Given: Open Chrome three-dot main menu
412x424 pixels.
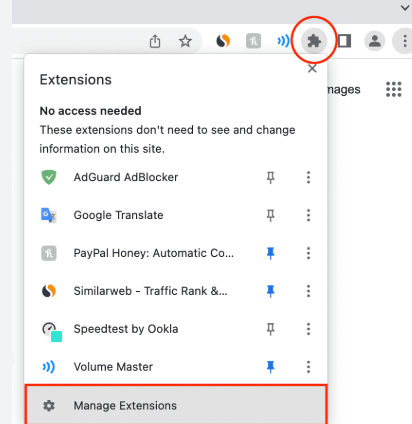Looking at the screenshot, I should coord(404,41).
